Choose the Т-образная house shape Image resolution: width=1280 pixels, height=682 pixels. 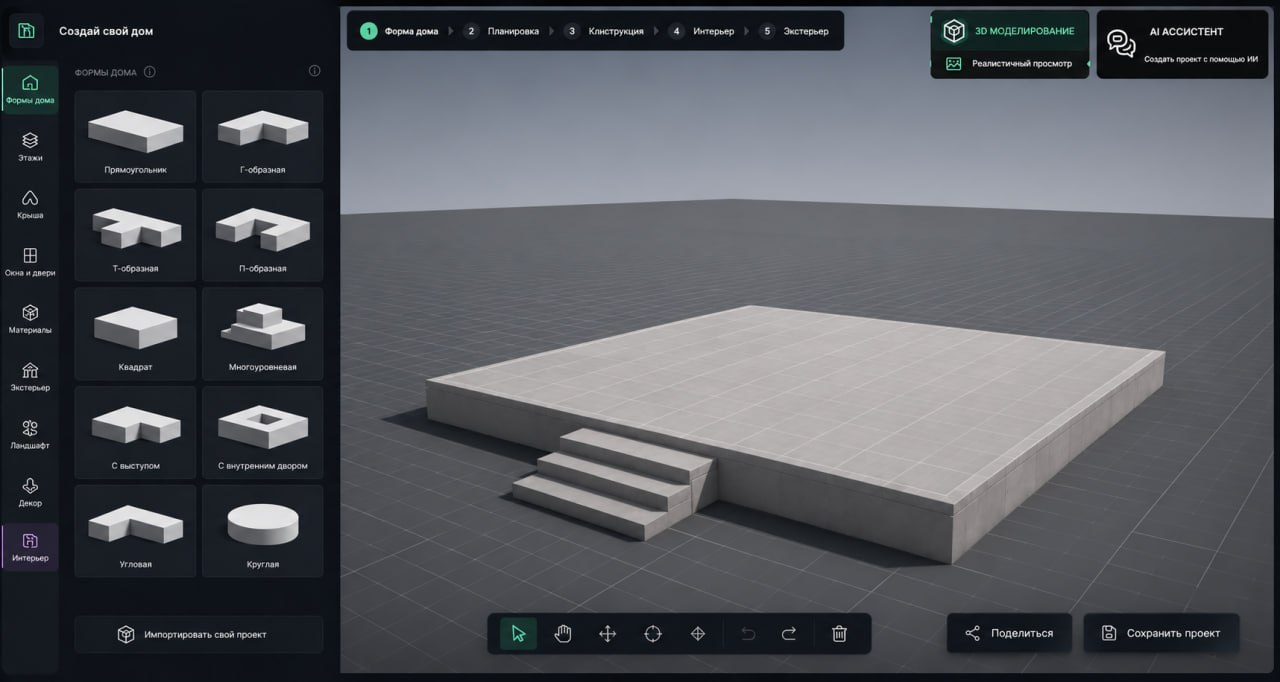136,235
